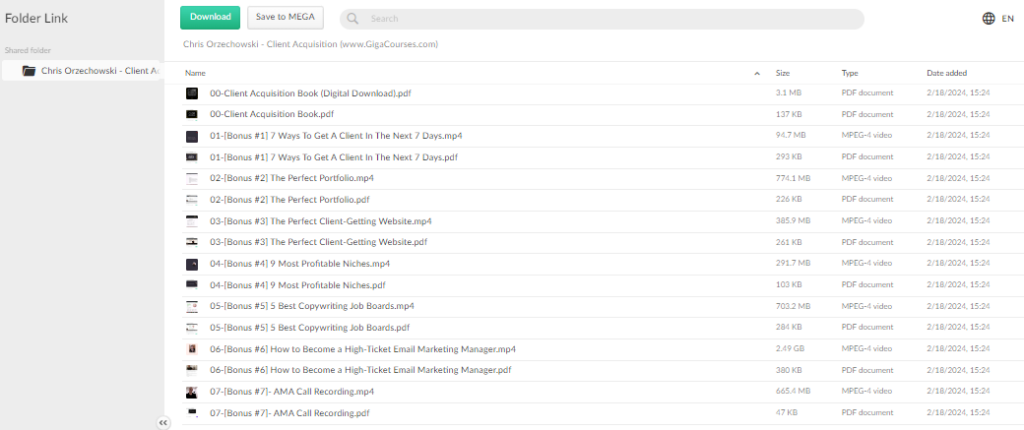Select 7 Ways To Get A Client mp4 file
This screenshot has width=1024, height=430.
coord(336,136)
